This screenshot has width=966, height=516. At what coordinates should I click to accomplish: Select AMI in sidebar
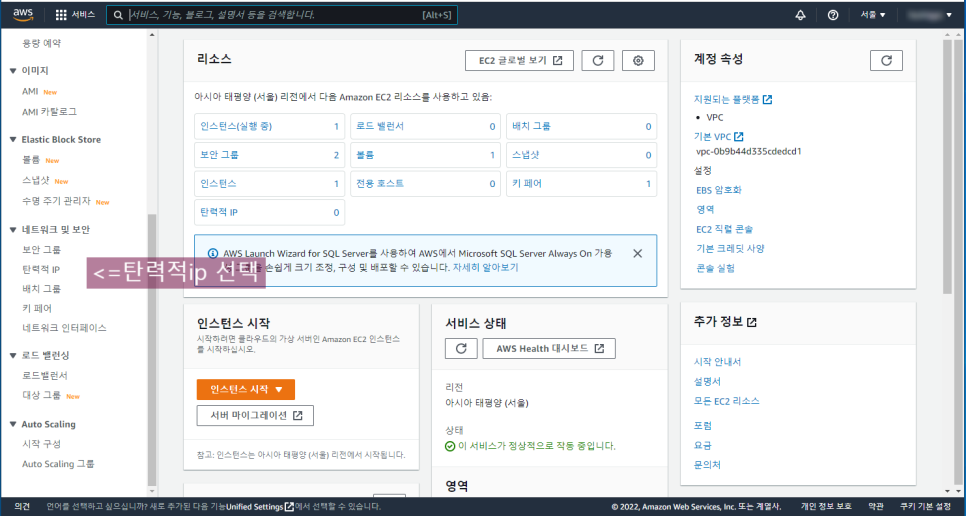(x=30, y=91)
